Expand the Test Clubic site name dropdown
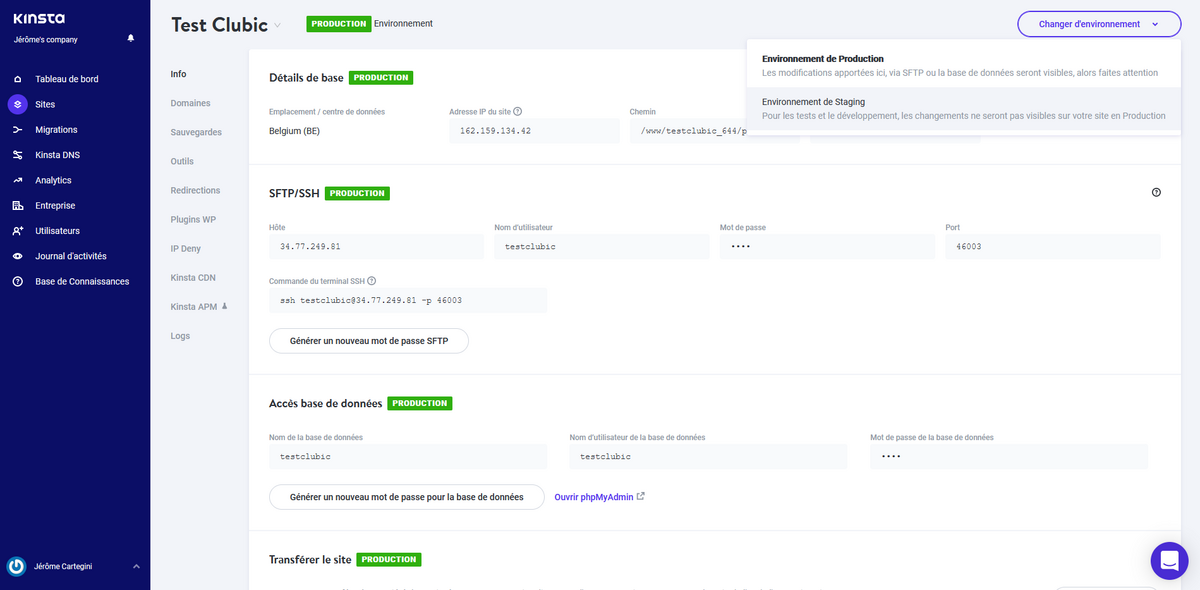Screen dimensions: 1200x590 pos(278,26)
